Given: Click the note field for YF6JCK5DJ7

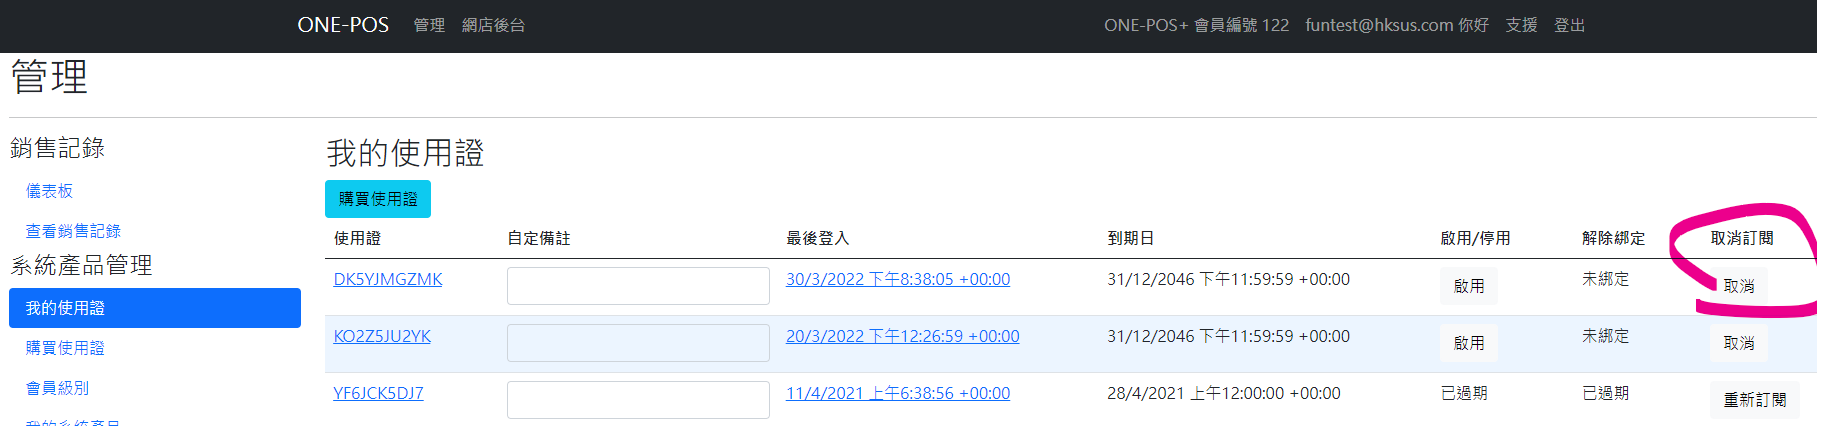Looking at the screenshot, I should tap(638, 400).
